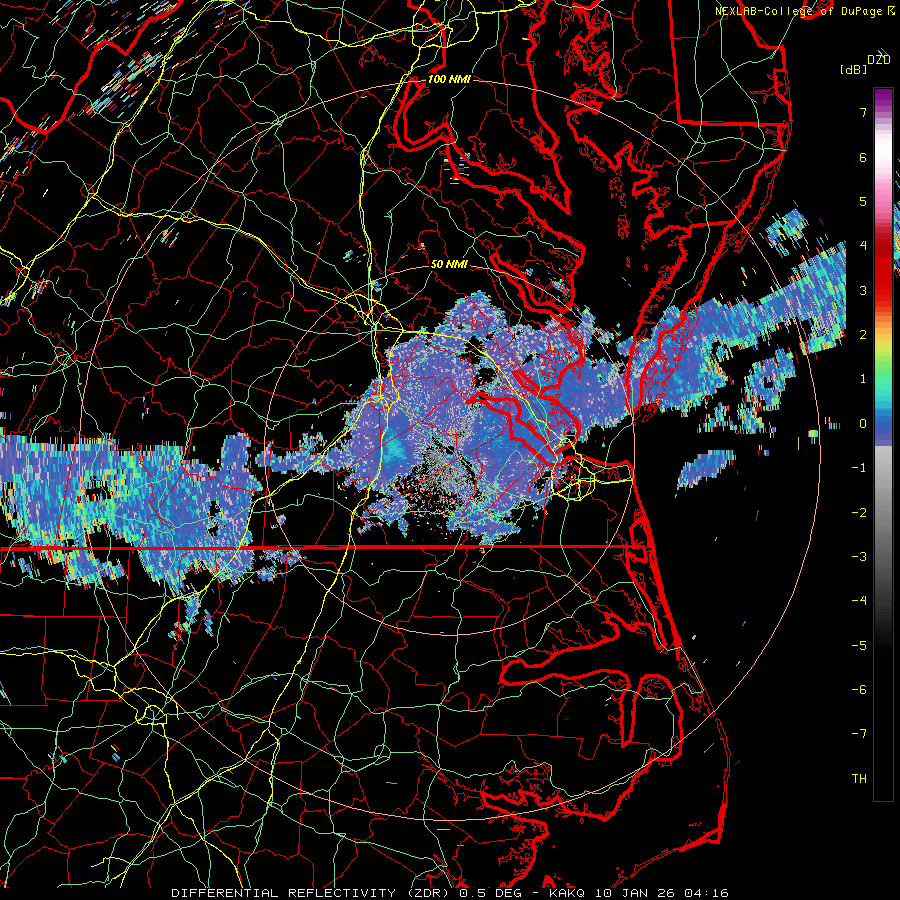Image resolution: width=900 pixels, height=900 pixels.
Task: Click the '100 NMI' range ring label
Action: (449, 79)
